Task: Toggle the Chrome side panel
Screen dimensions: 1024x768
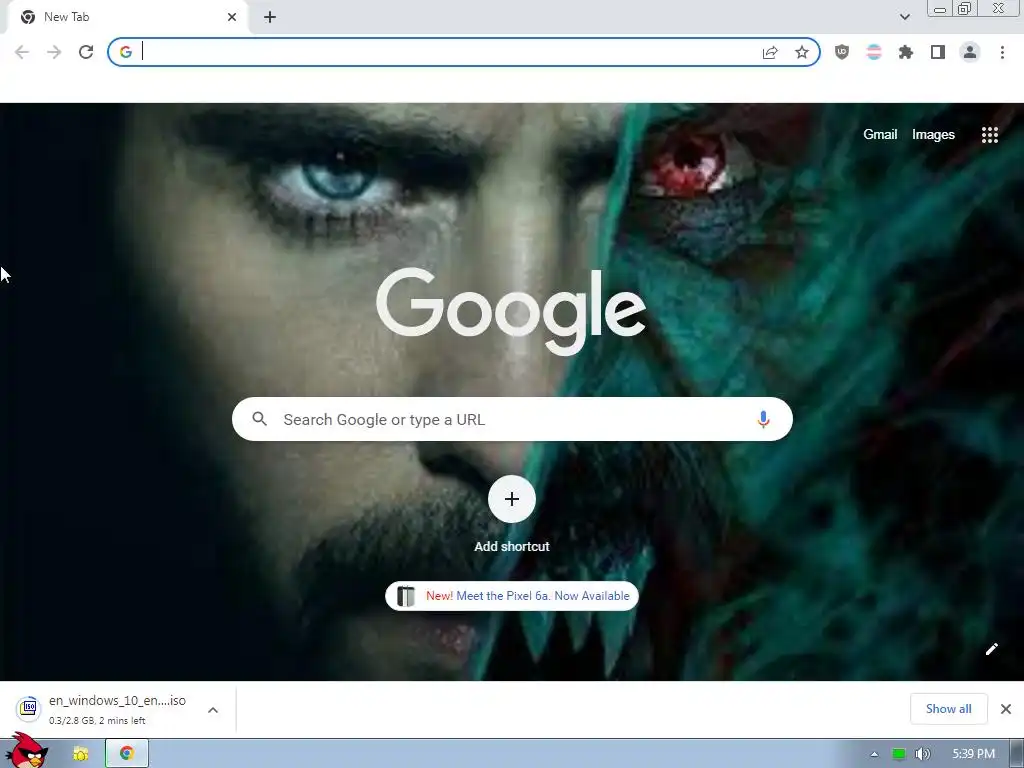Action: [938, 52]
